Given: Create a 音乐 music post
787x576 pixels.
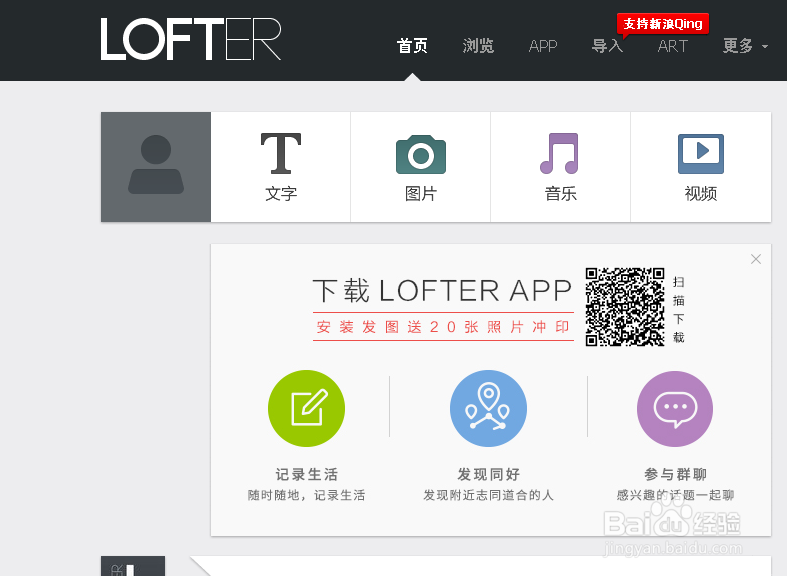Looking at the screenshot, I should tap(560, 167).
